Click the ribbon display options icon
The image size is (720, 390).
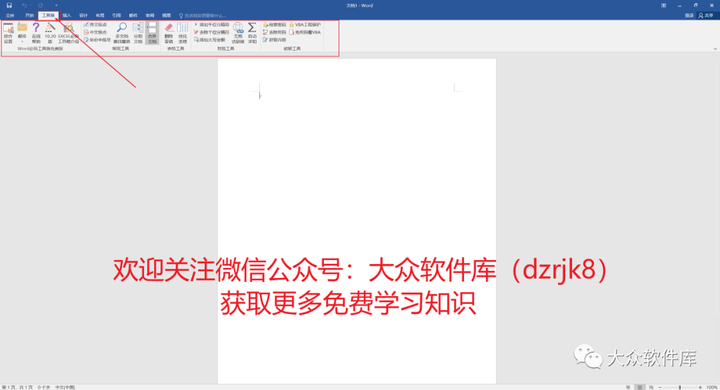coord(664,6)
